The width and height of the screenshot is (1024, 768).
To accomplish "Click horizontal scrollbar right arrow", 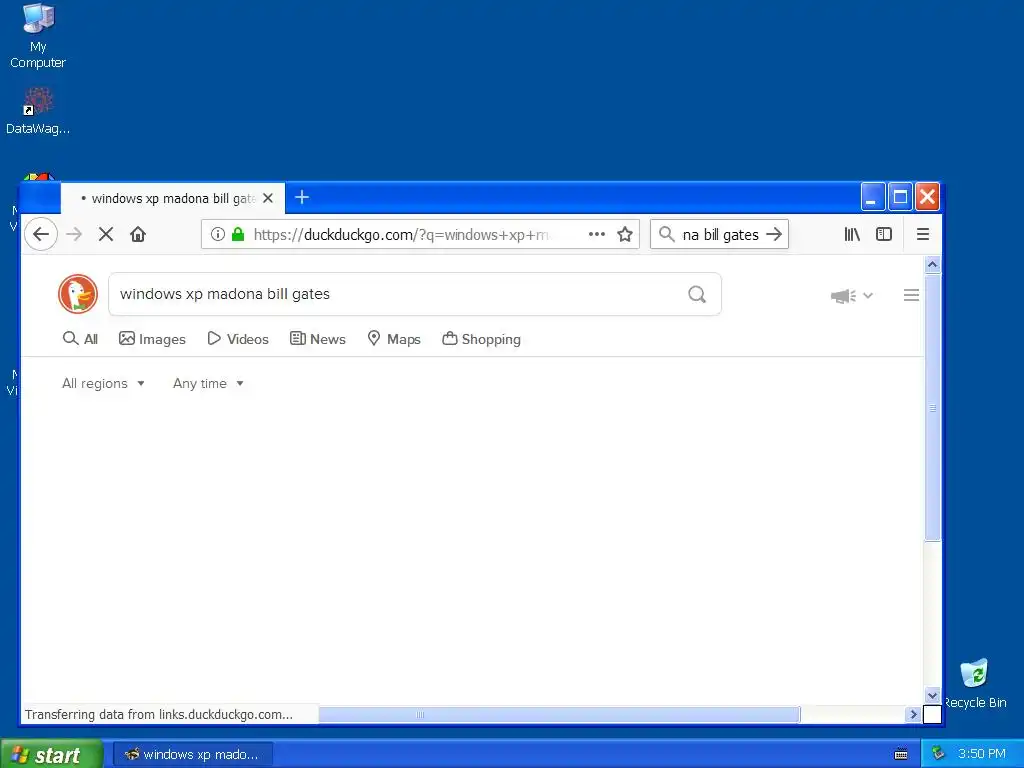I will coord(914,714).
